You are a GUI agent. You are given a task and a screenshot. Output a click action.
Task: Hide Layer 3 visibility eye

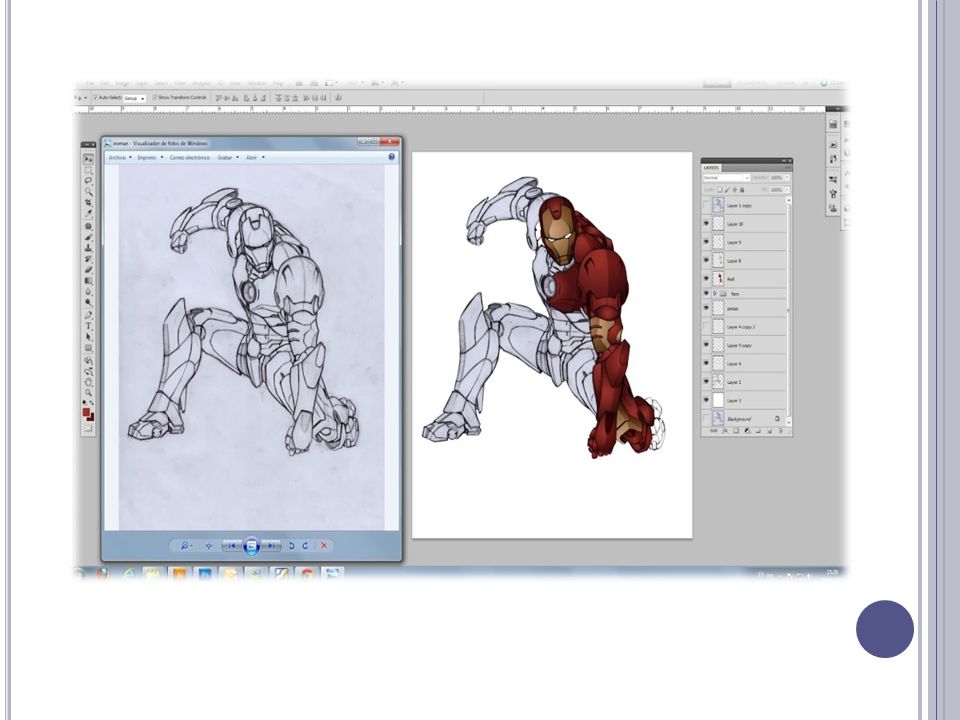pyautogui.click(x=707, y=400)
